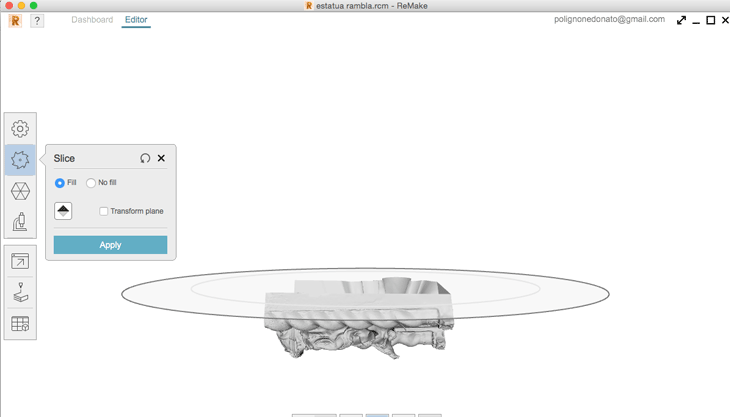
Task: Click the account email poligonedonato@gmail.com
Action: point(609,19)
